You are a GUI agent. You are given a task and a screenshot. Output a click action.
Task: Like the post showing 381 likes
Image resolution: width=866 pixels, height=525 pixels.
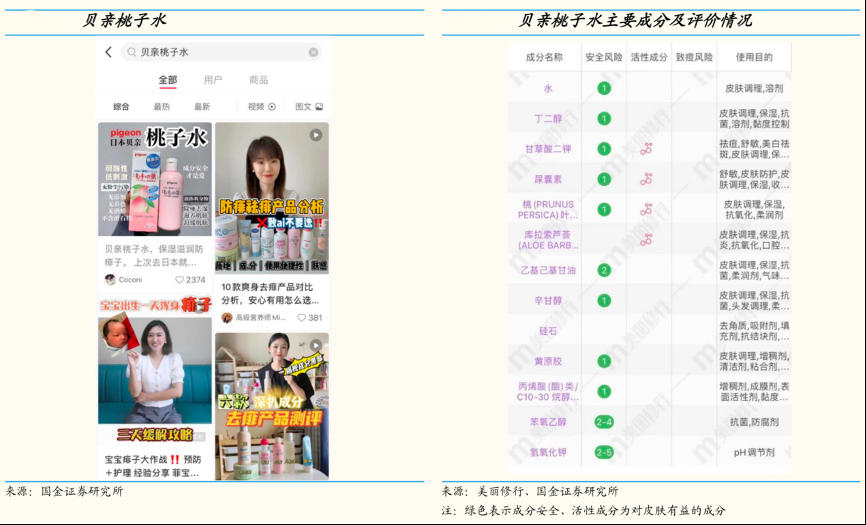pos(302,318)
